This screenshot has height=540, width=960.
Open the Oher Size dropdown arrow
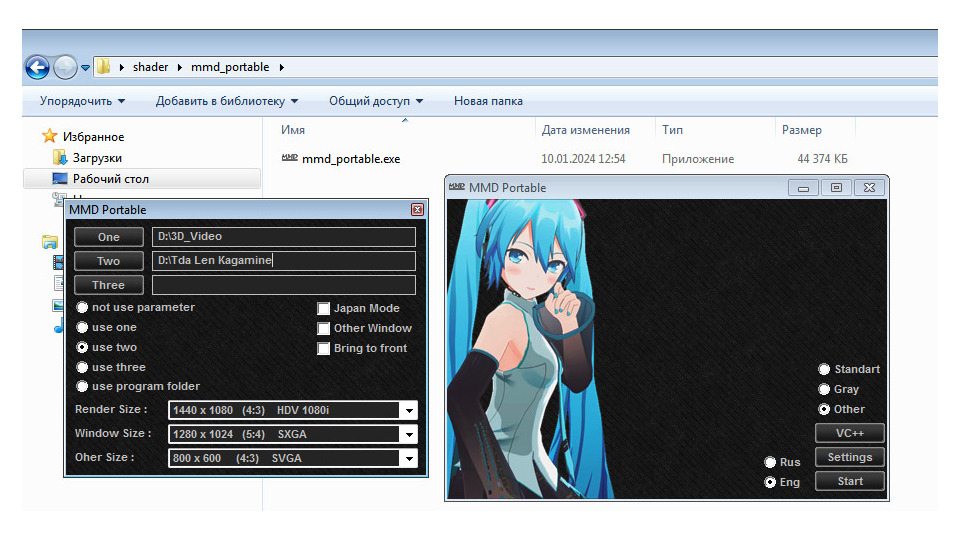click(409, 458)
